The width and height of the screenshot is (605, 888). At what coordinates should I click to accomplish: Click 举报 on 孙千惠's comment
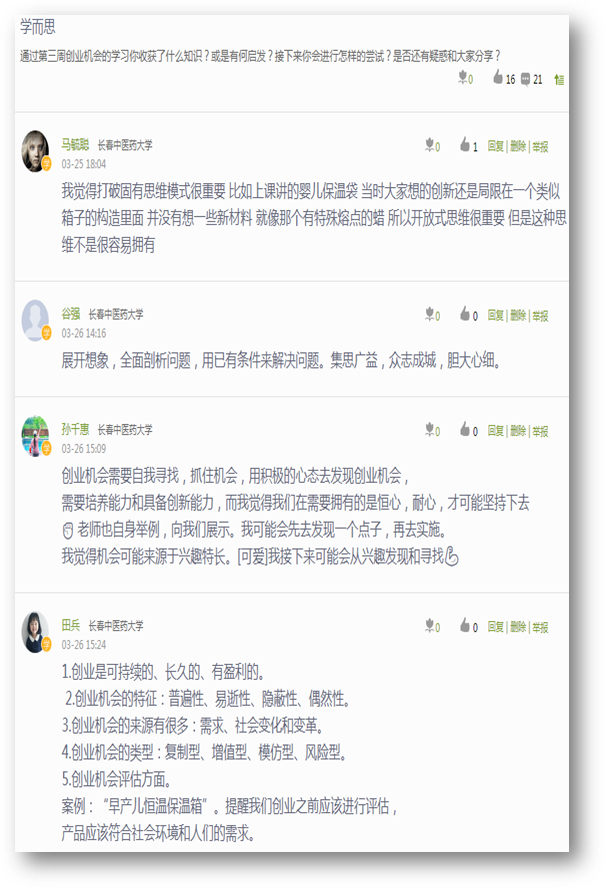pyautogui.click(x=540, y=431)
